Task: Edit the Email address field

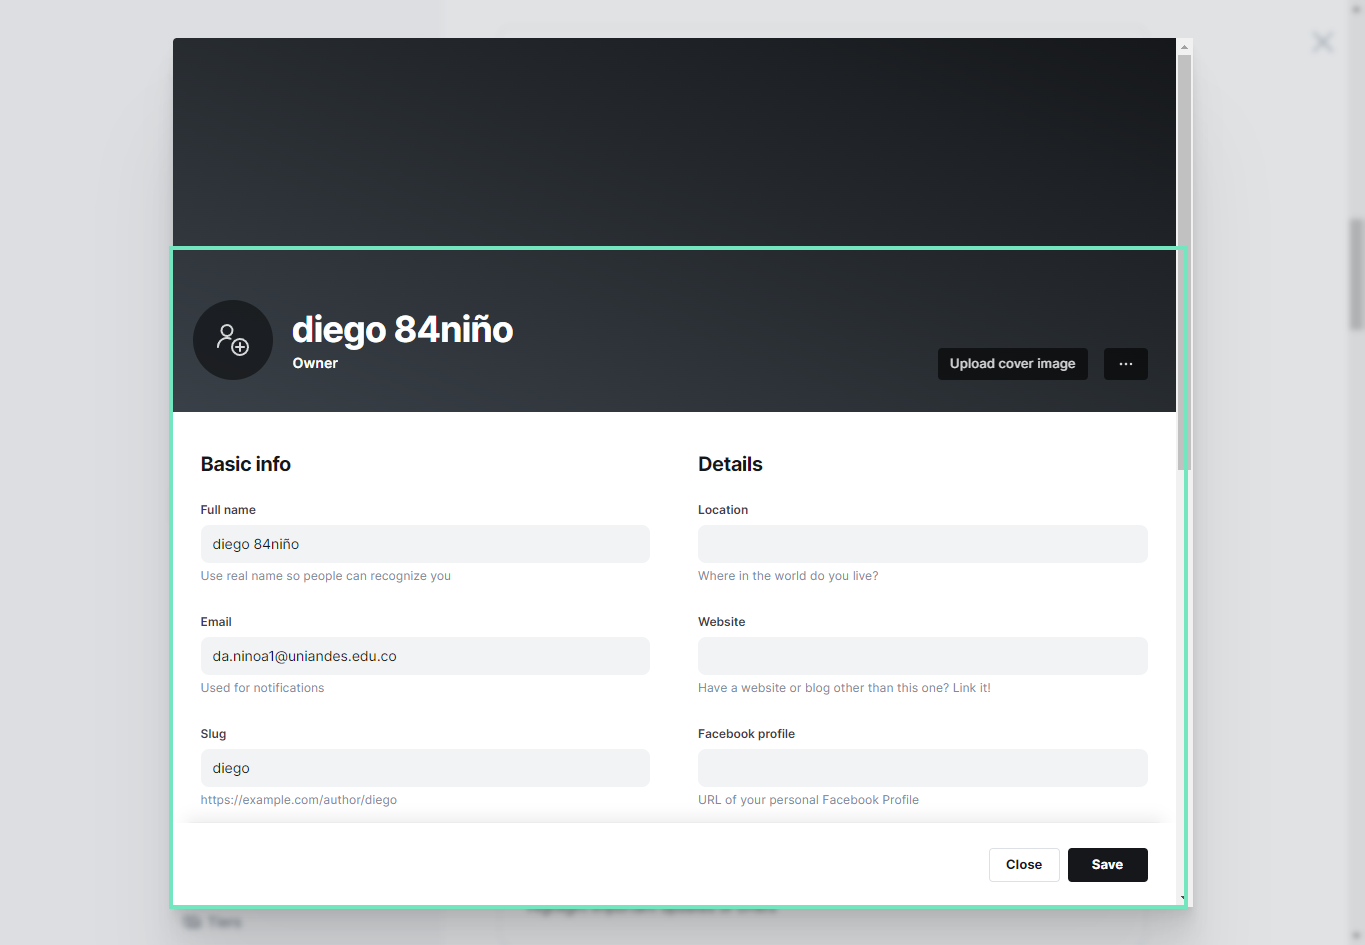Action: click(x=425, y=656)
